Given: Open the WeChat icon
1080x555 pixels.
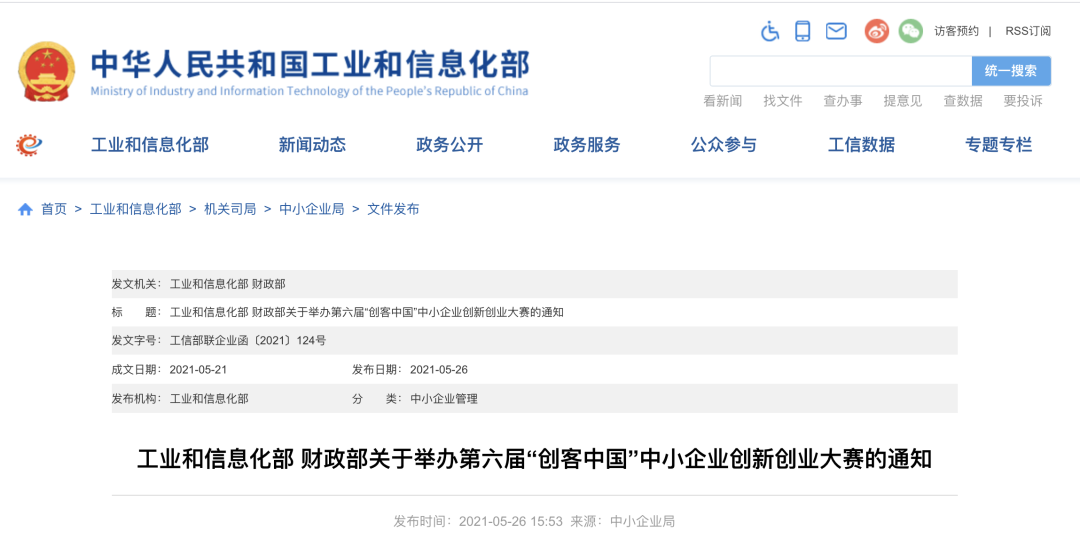Looking at the screenshot, I should pyautogui.click(x=911, y=31).
